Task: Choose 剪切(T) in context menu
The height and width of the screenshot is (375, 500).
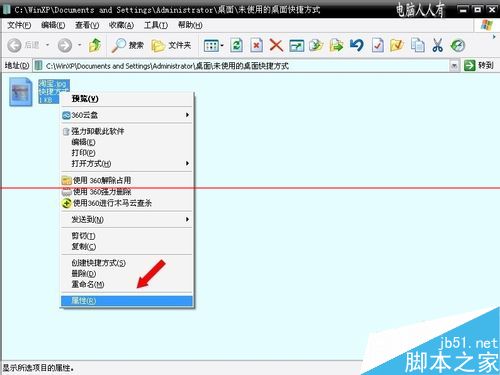Action: coord(127,236)
